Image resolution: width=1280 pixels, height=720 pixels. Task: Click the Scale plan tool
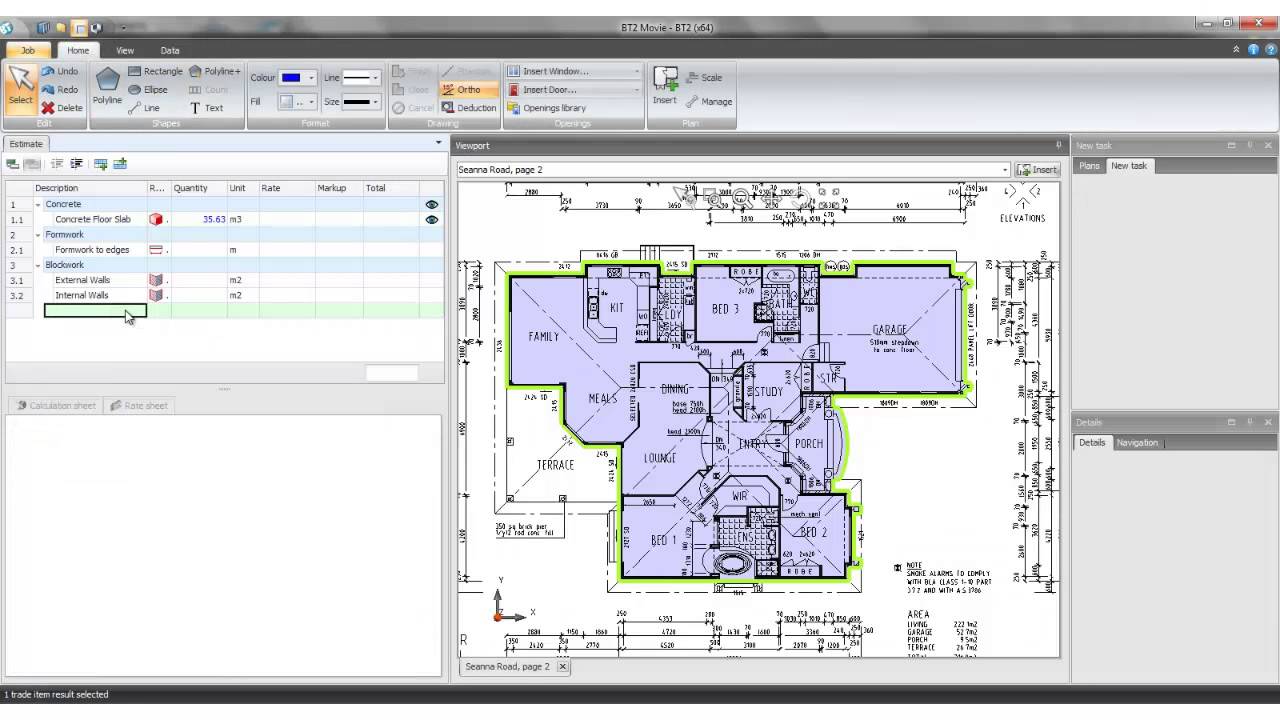(704, 78)
